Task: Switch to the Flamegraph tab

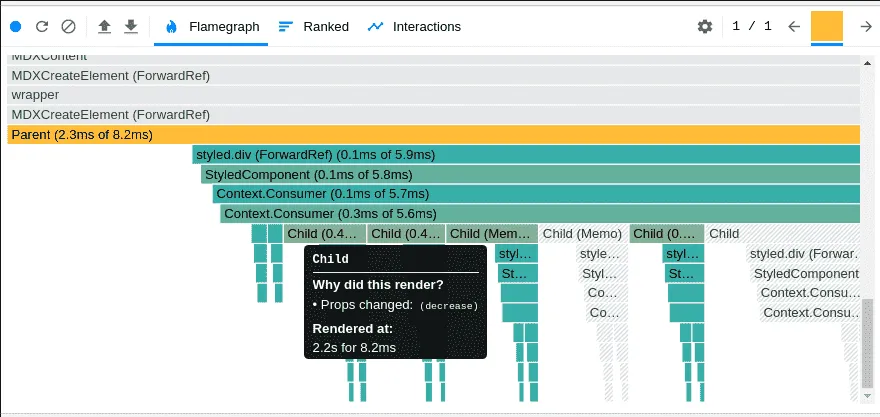Action: [x=211, y=26]
